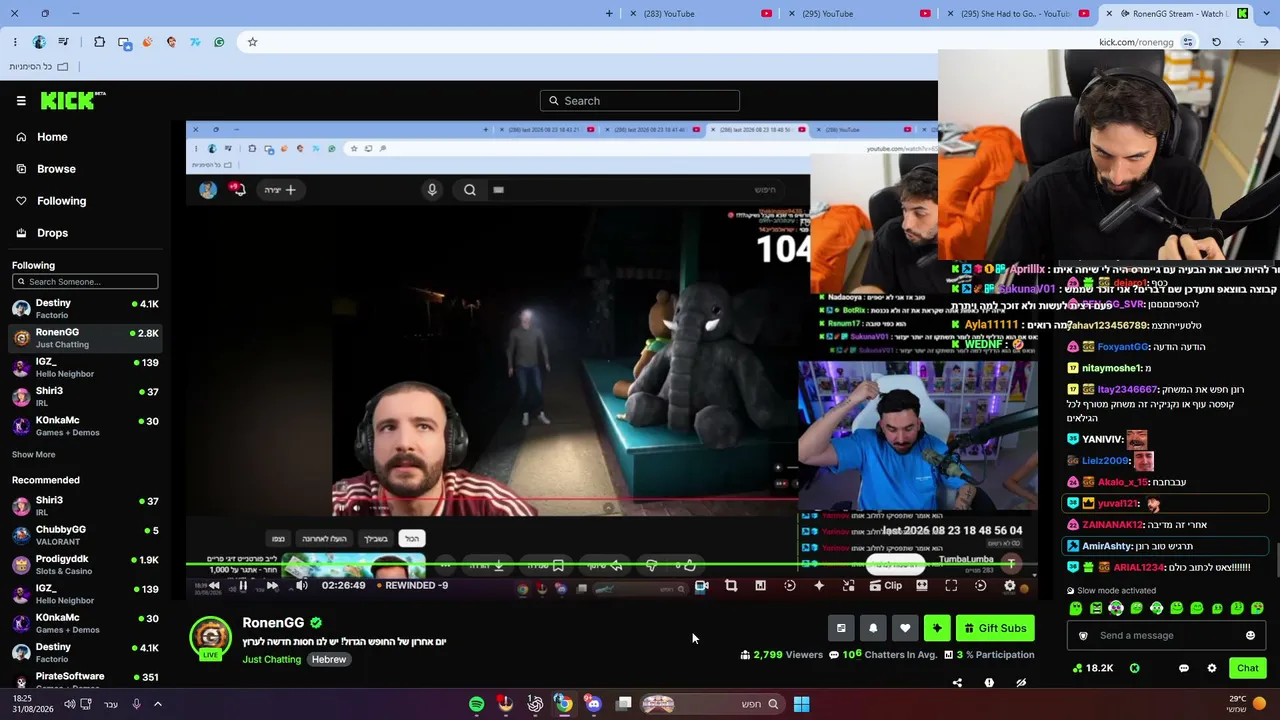Click the Search Someone input box

pyautogui.click(x=85, y=281)
